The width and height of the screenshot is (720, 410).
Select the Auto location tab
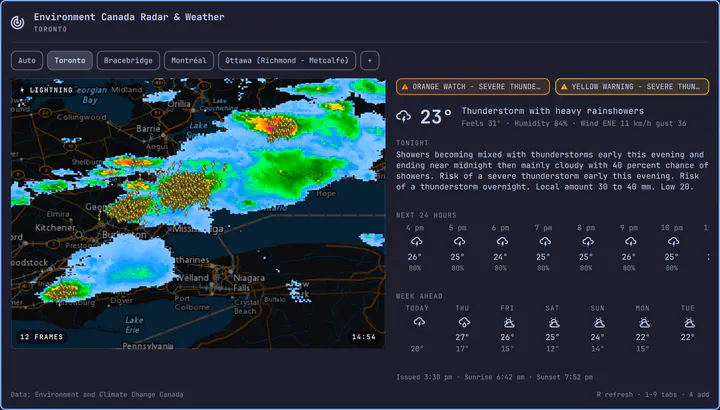click(27, 61)
